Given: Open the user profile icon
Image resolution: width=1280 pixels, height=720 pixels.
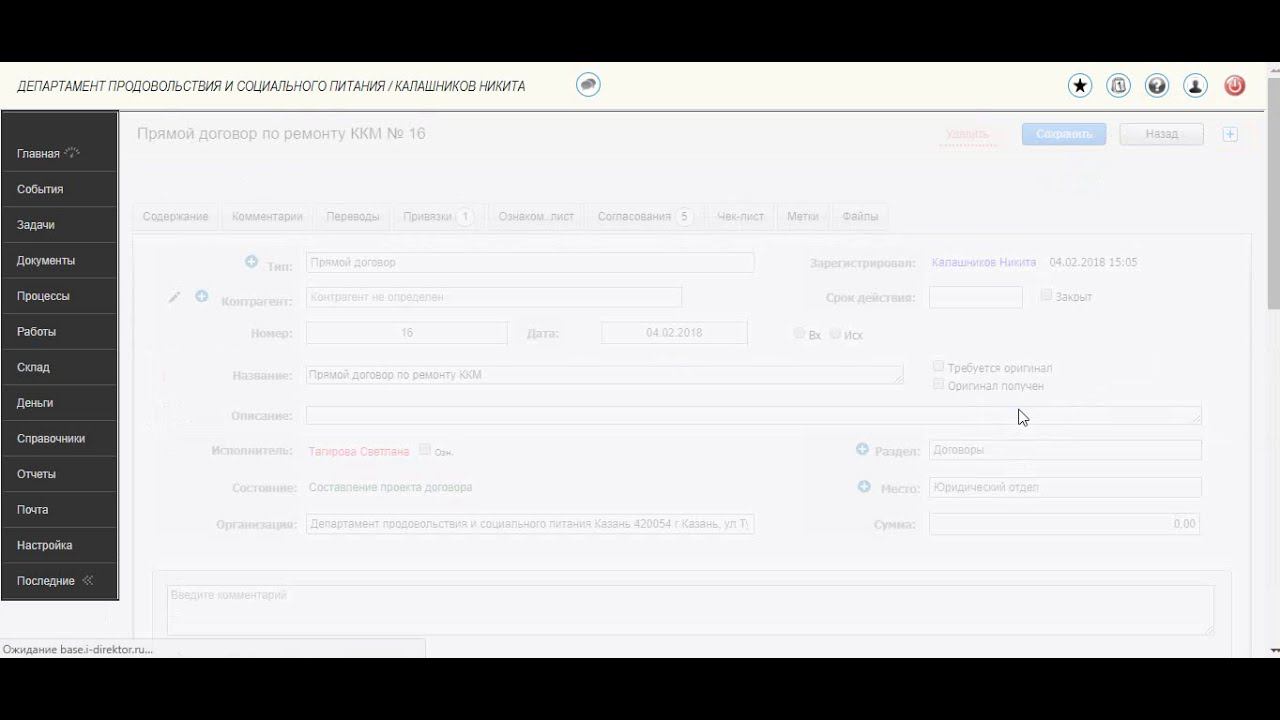Looking at the screenshot, I should pyautogui.click(x=1195, y=86).
